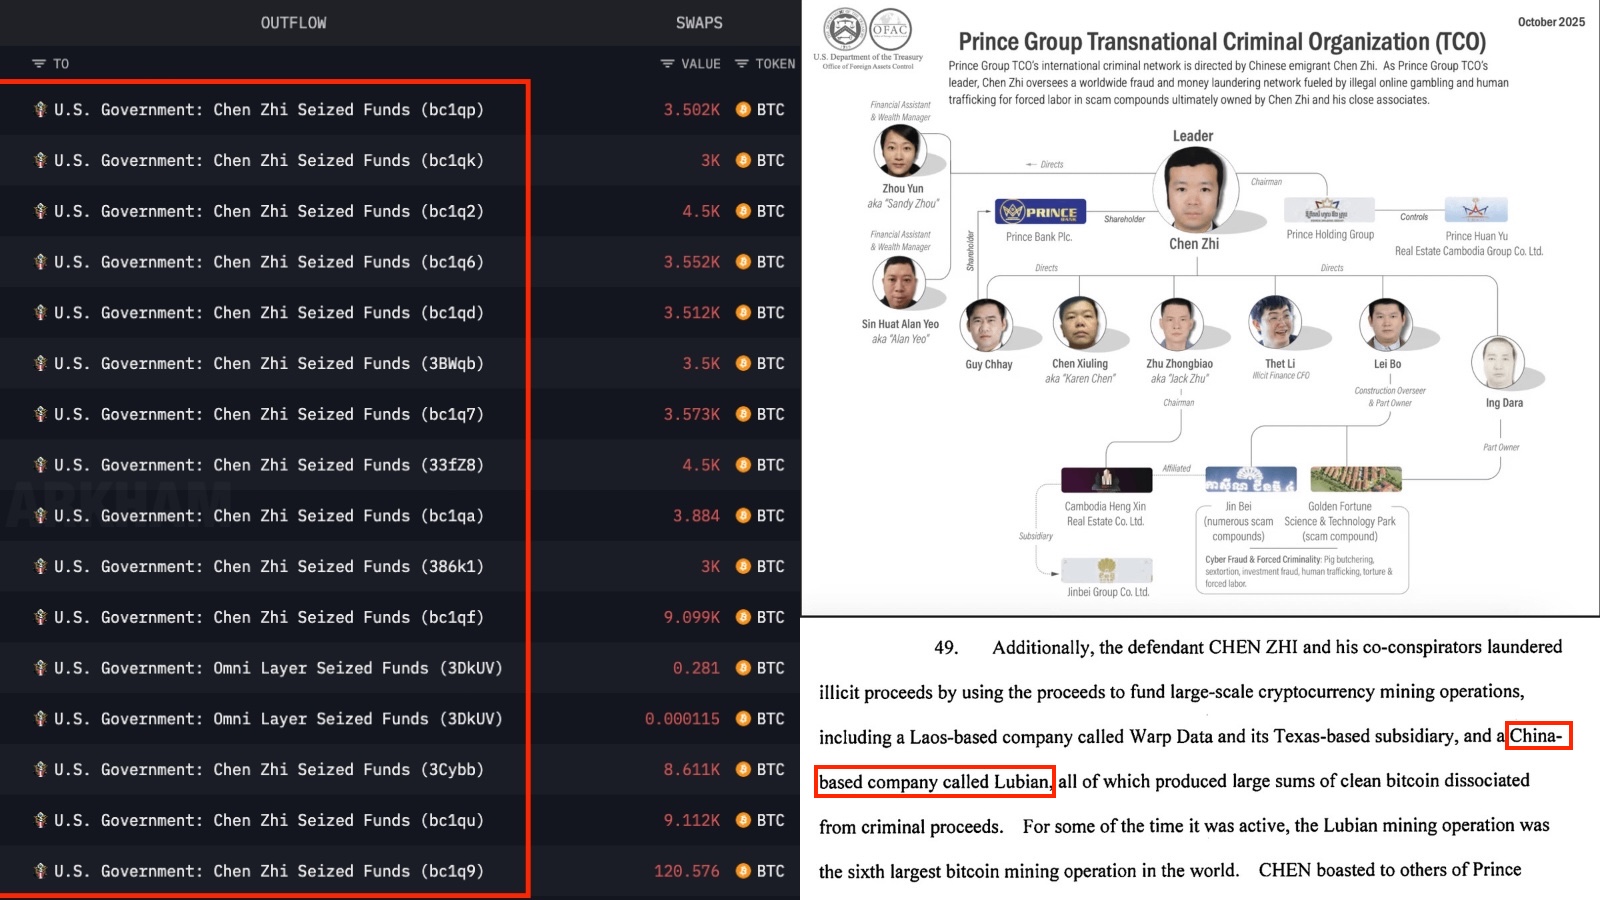
Task: Click the Prince Bank Plc logo in the chart
Action: pyautogui.click(x=1038, y=211)
